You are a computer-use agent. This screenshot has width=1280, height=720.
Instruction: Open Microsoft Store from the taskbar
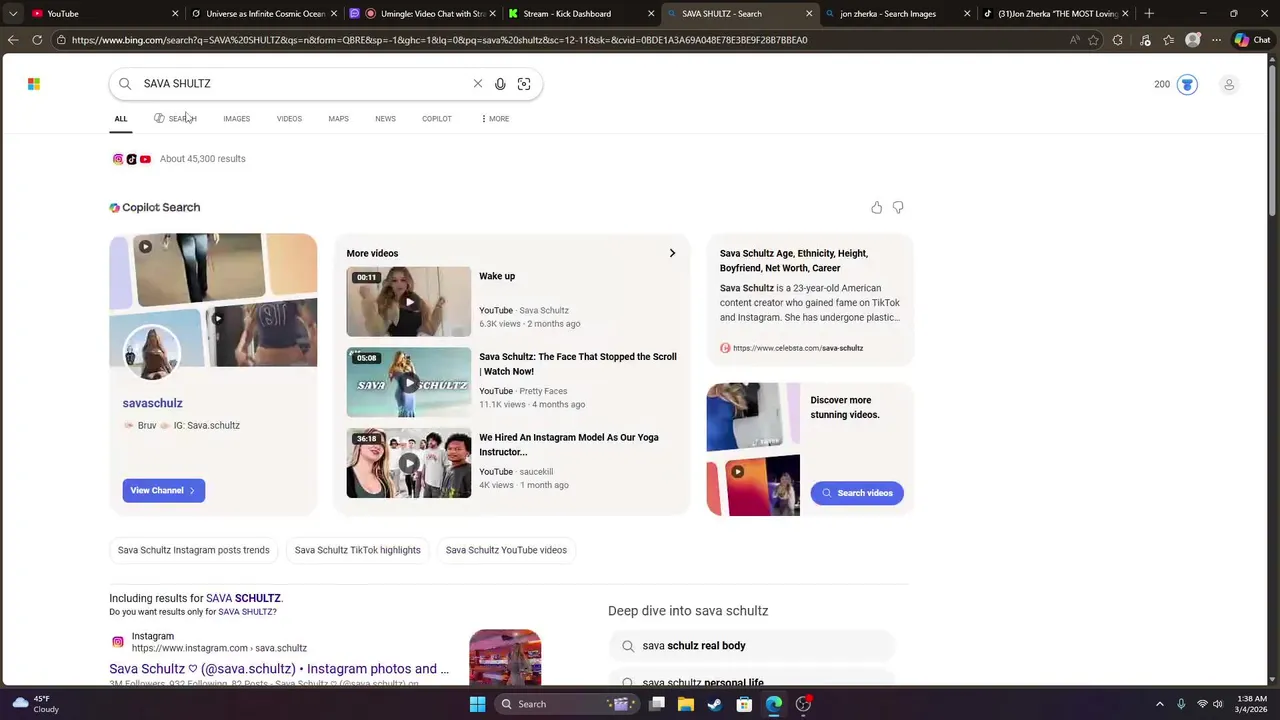point(744,704)
